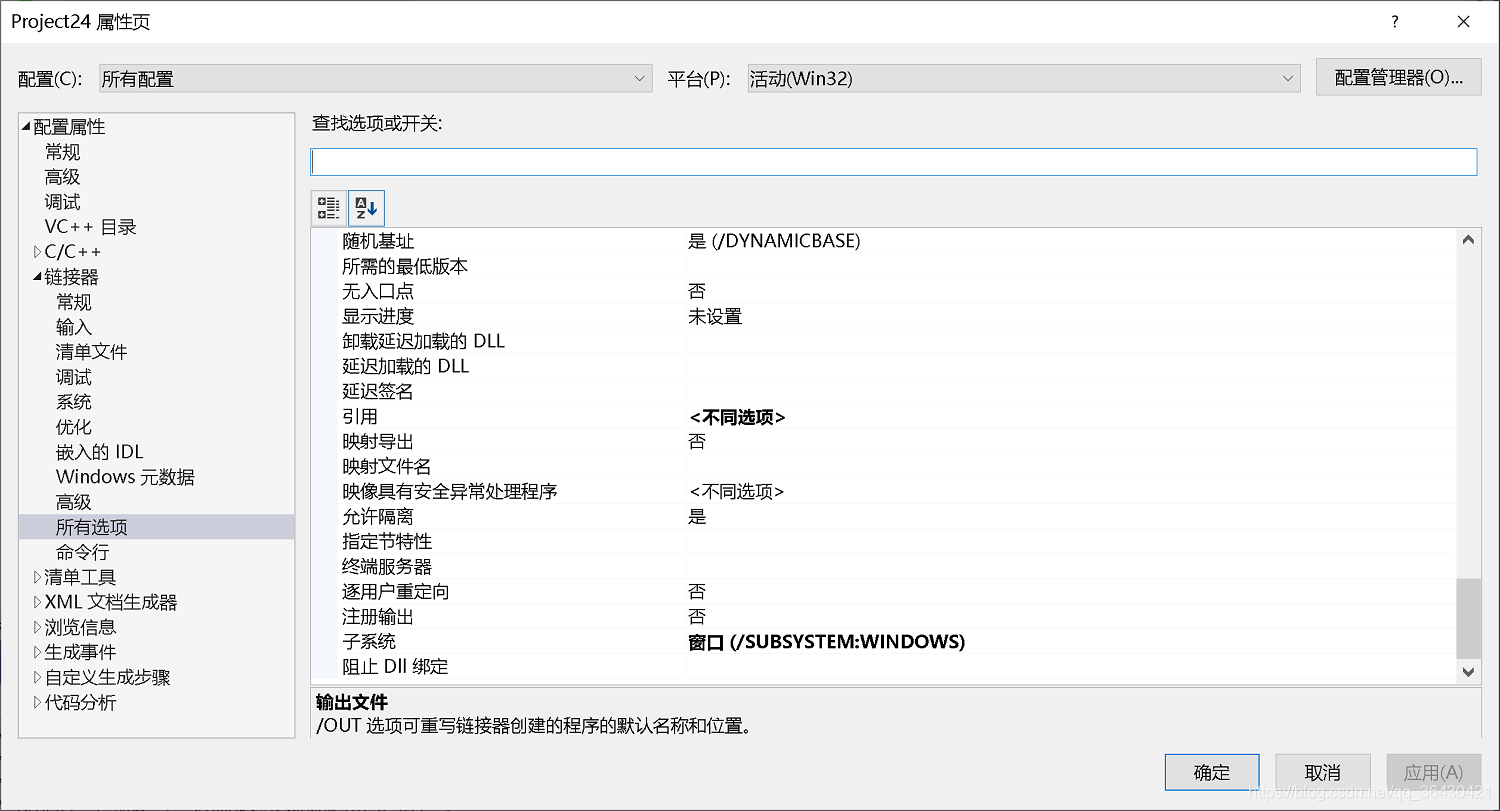Cancel with the 取消 button
Screen dimensions: 1500x811
point(1323,772)
